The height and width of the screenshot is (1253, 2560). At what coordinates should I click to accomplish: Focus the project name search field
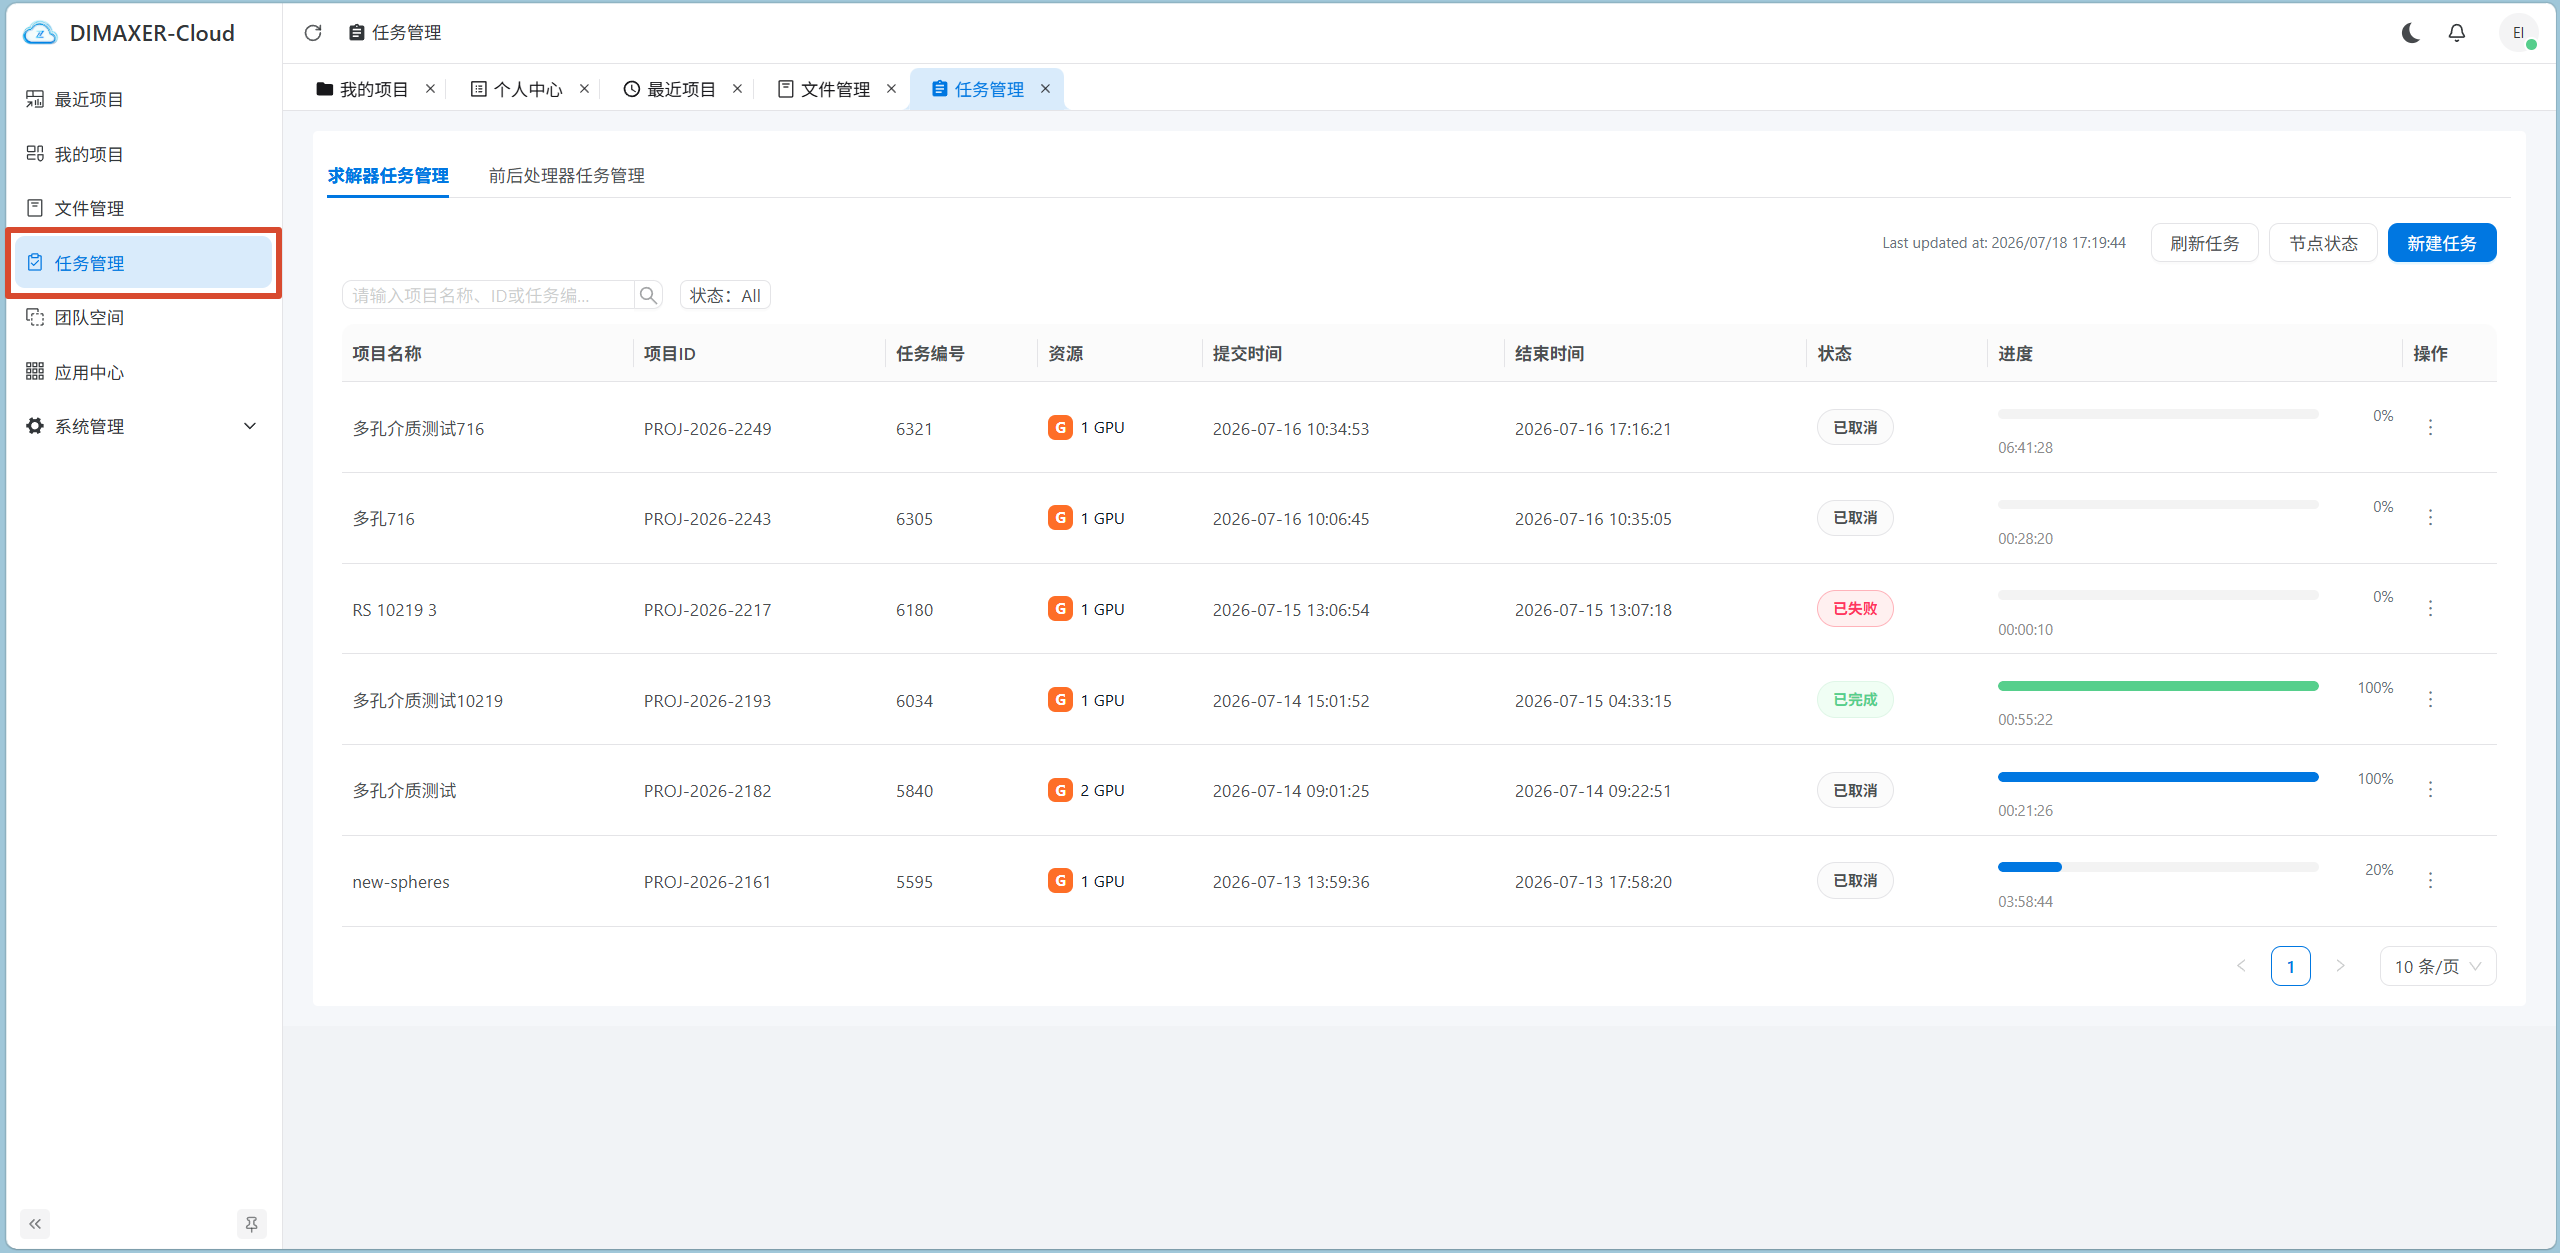click(490, 295)
